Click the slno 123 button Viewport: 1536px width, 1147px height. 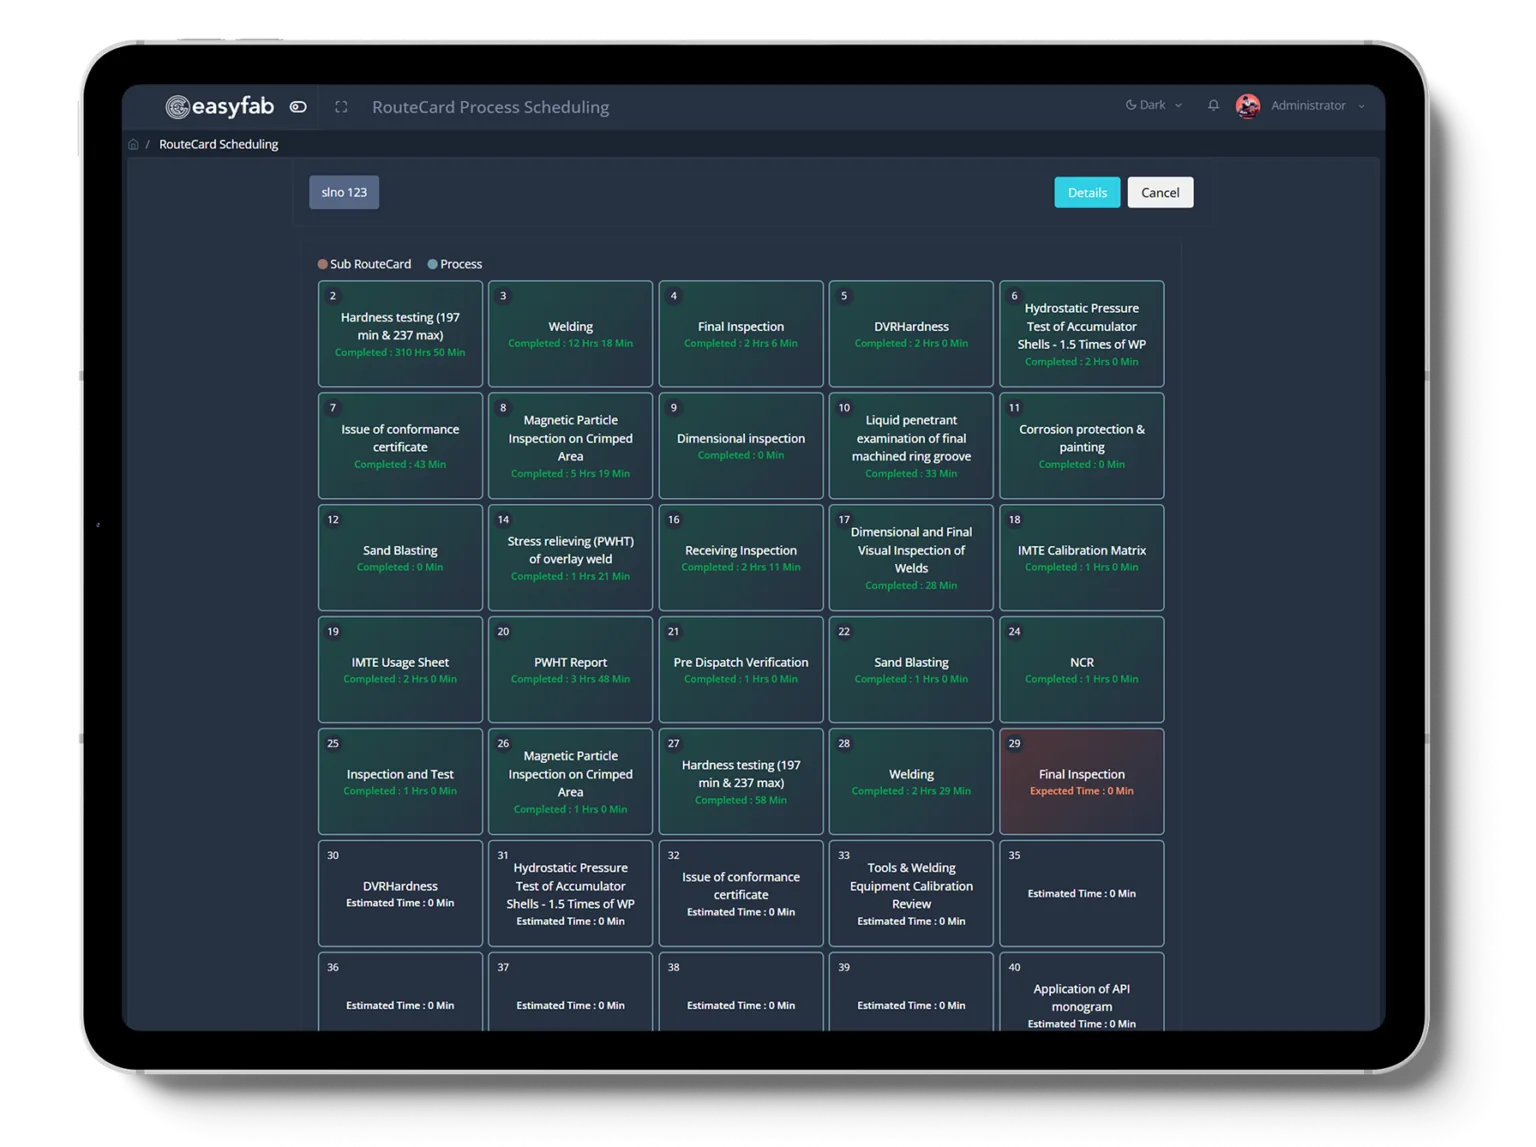[344, 192]
